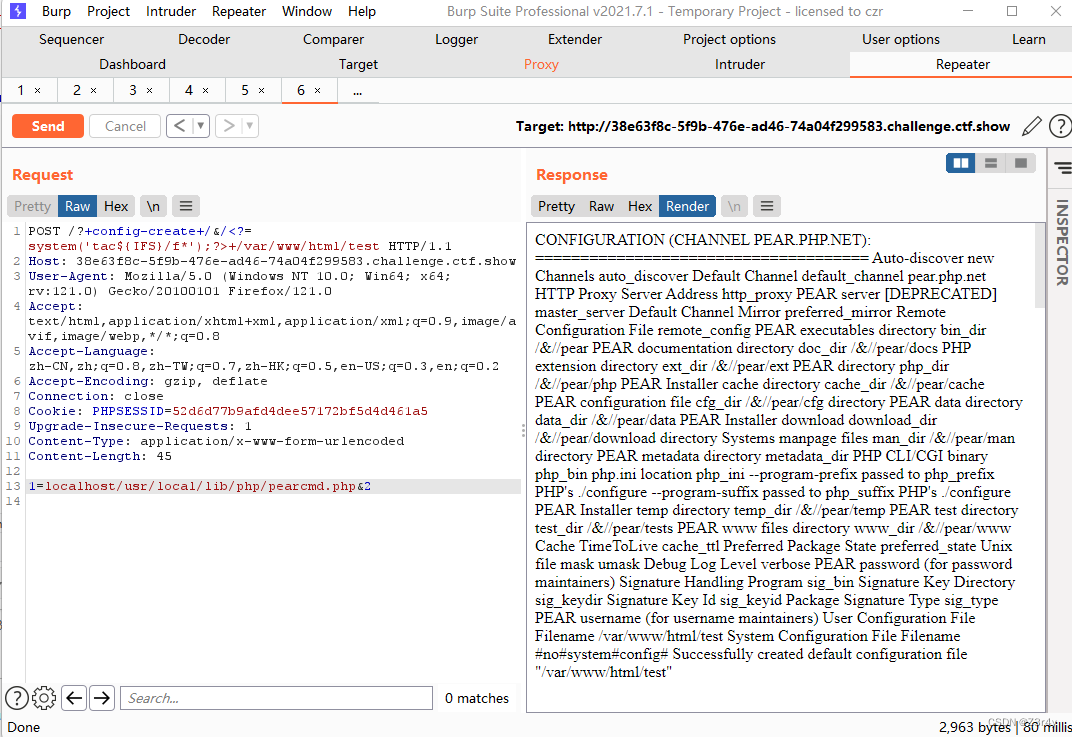The height and width of the screenshot is (737, 1072).
Task: Open the Project menu
Action: pyautogui.click(x=108, y=12)
